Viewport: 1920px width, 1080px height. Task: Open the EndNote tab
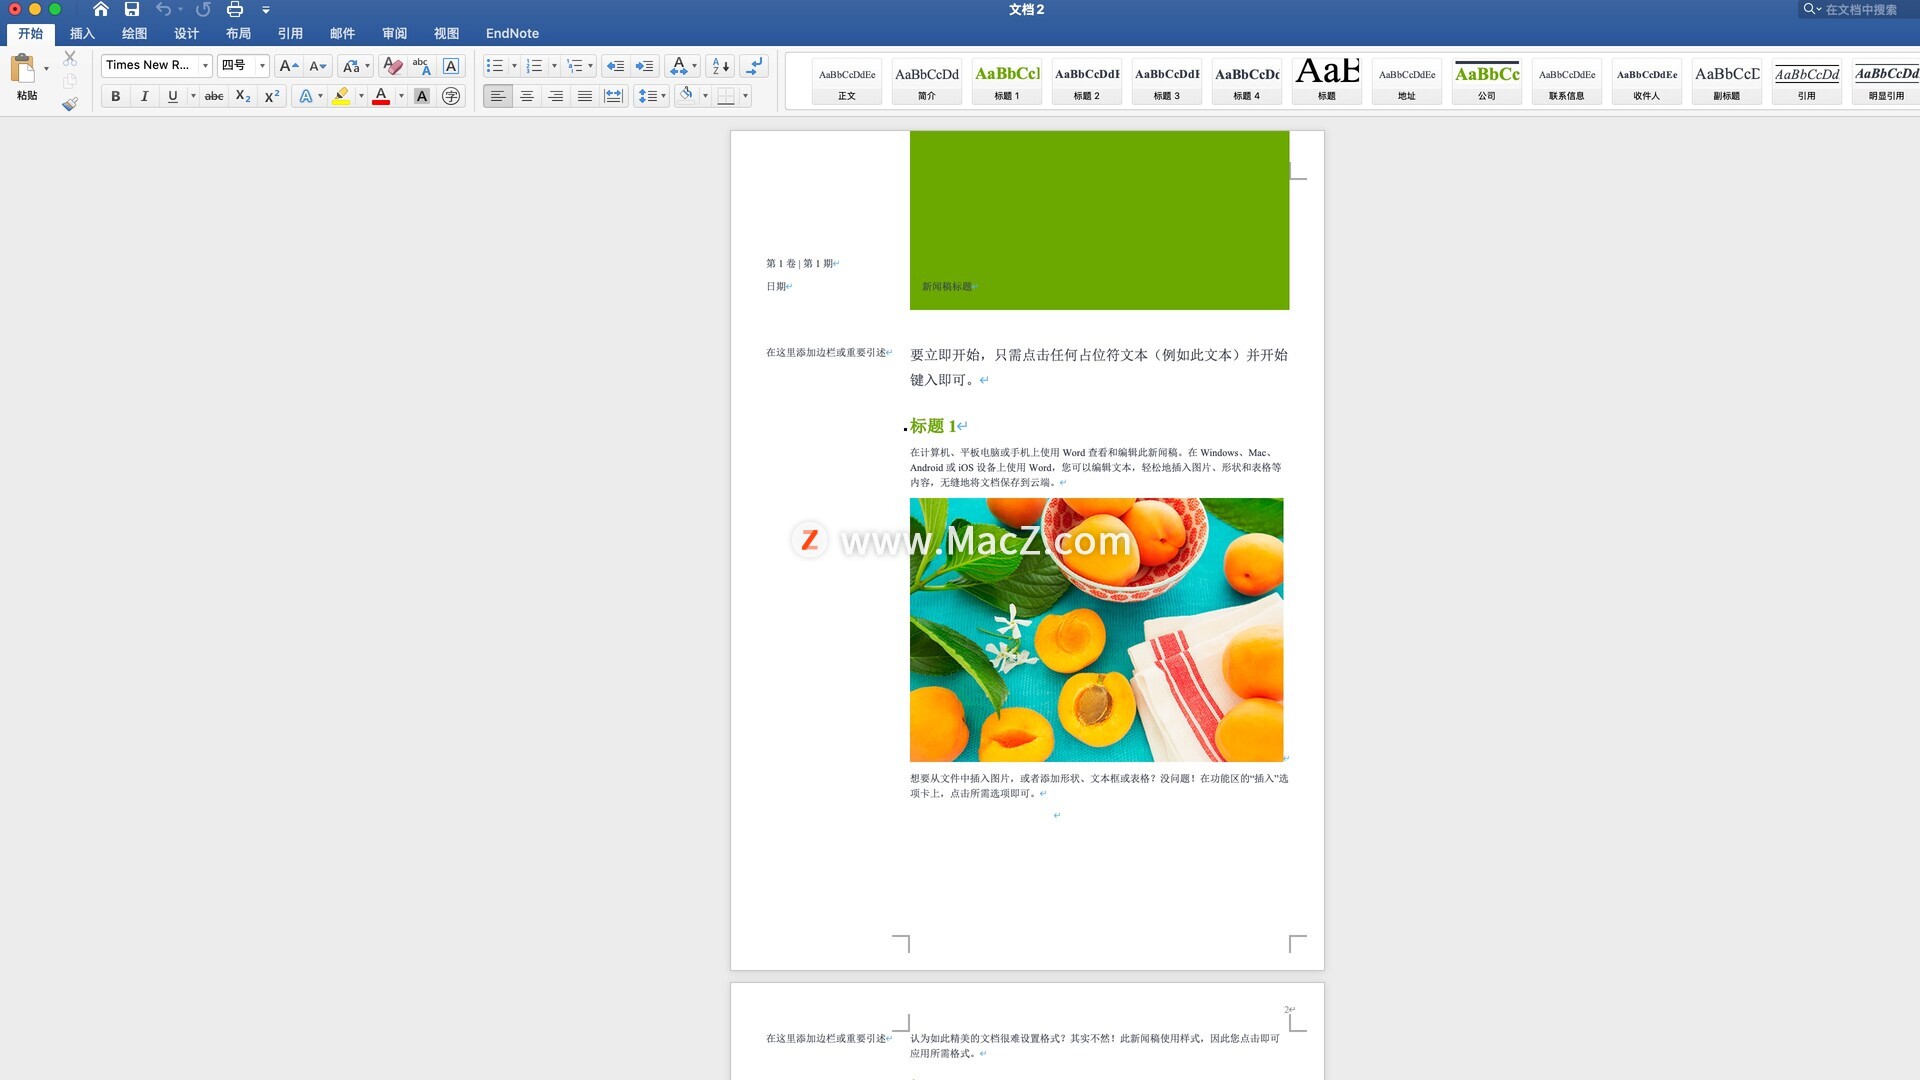[512, 33]
